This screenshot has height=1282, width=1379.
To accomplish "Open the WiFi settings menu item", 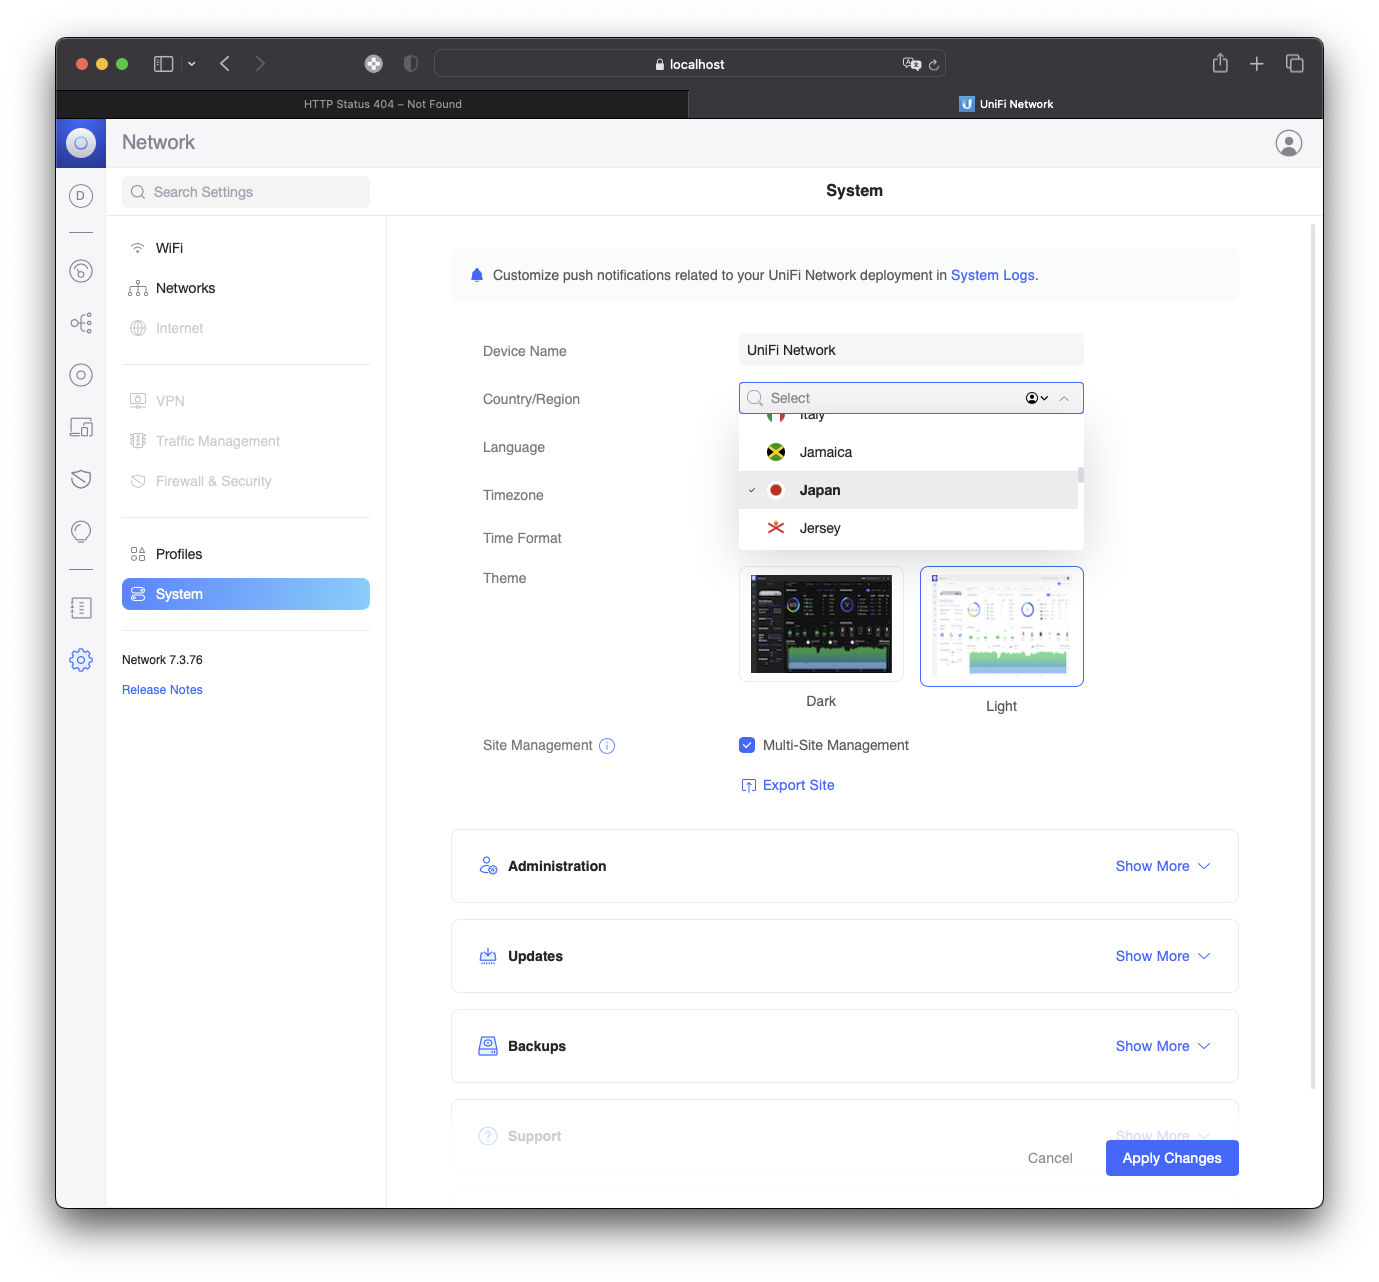I will [246, 248].
